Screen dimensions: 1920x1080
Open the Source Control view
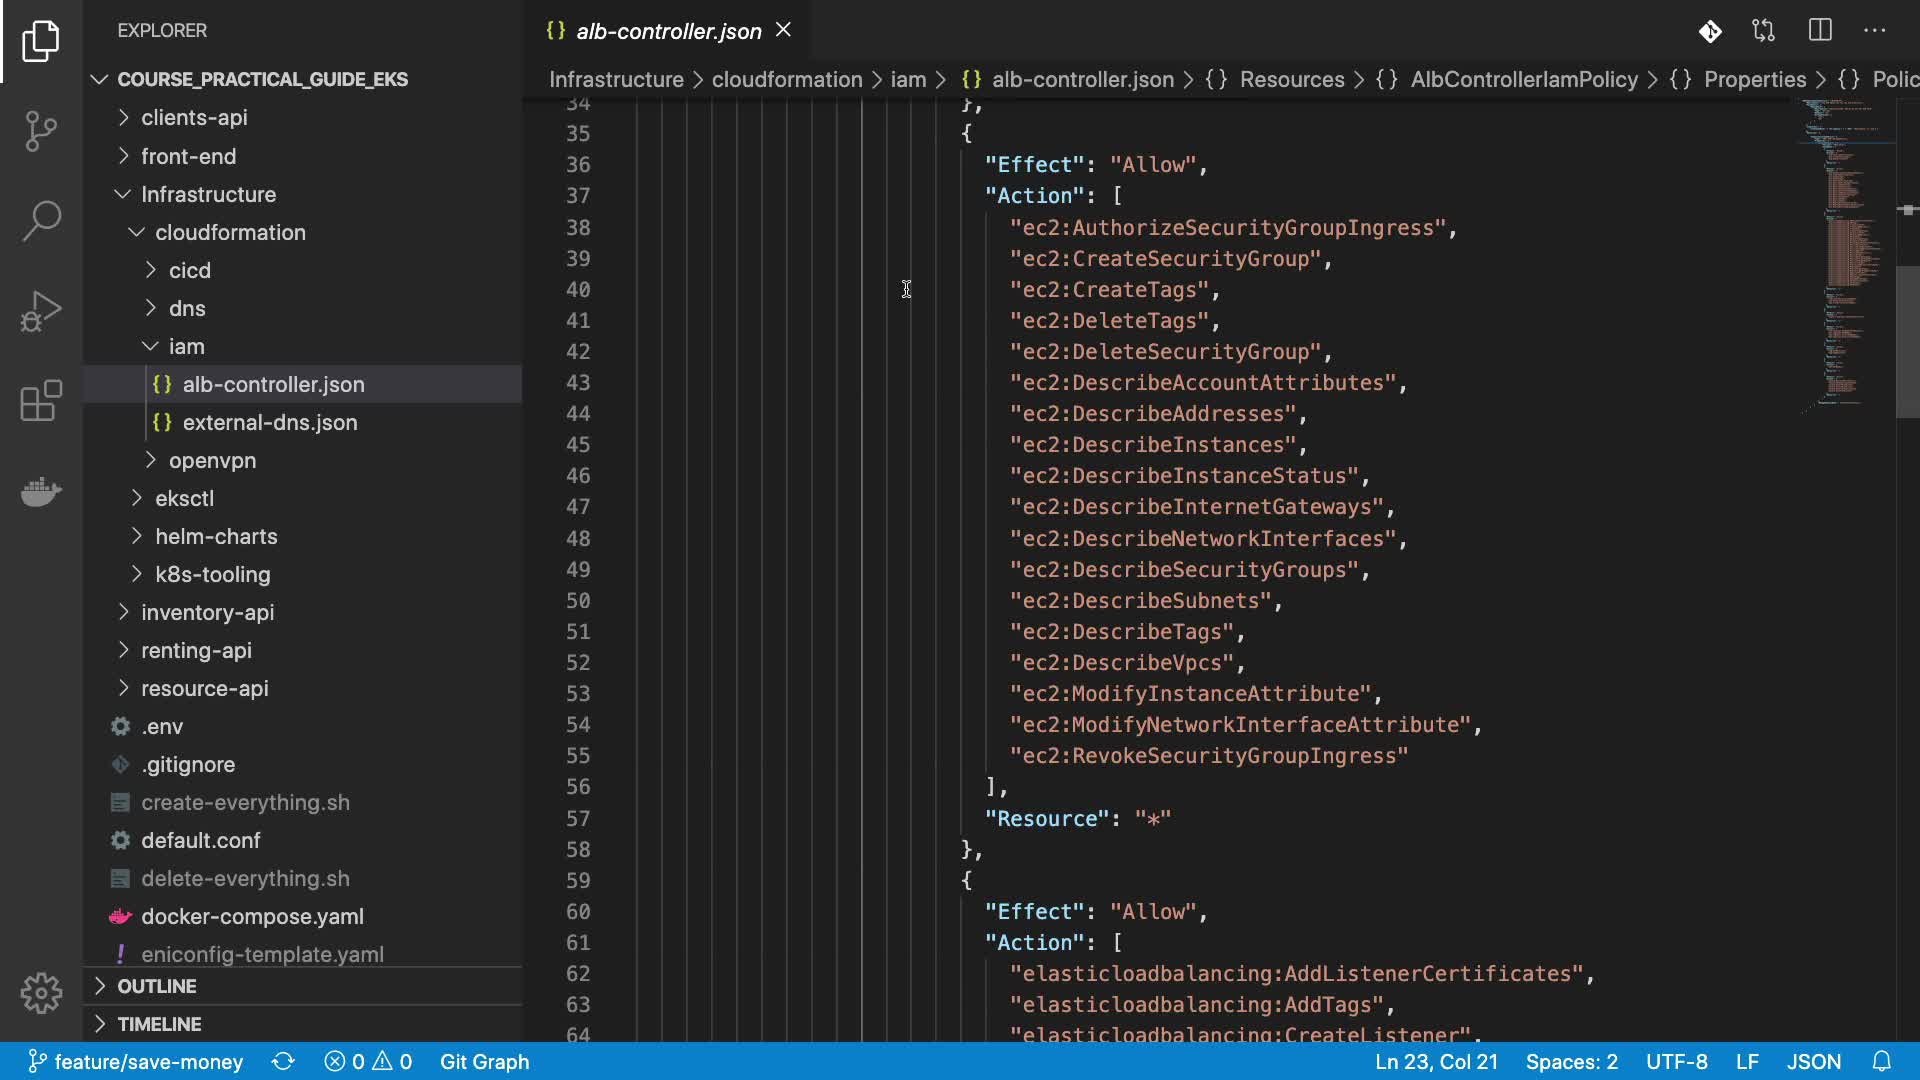click(41, 131)
